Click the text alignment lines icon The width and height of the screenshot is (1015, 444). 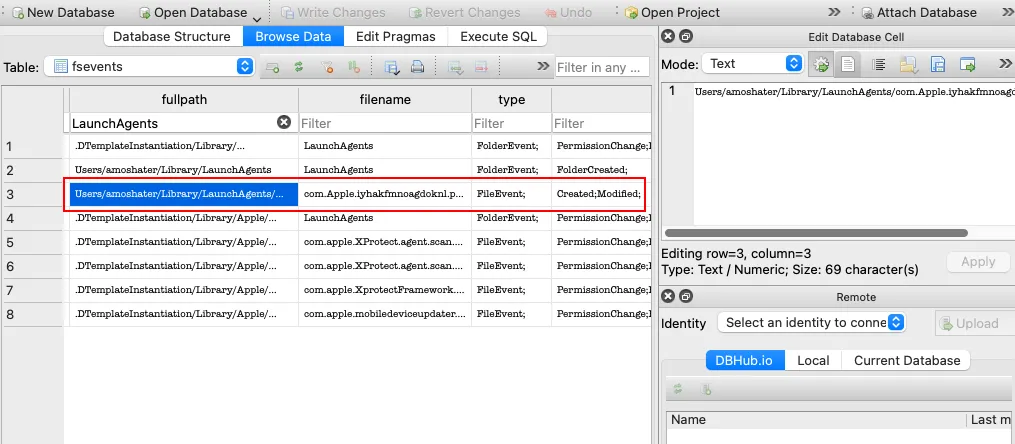(x=879, y=64)
